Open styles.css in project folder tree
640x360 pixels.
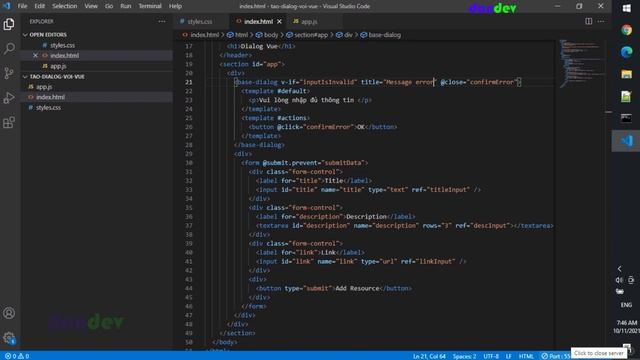(x=48, y=108)
